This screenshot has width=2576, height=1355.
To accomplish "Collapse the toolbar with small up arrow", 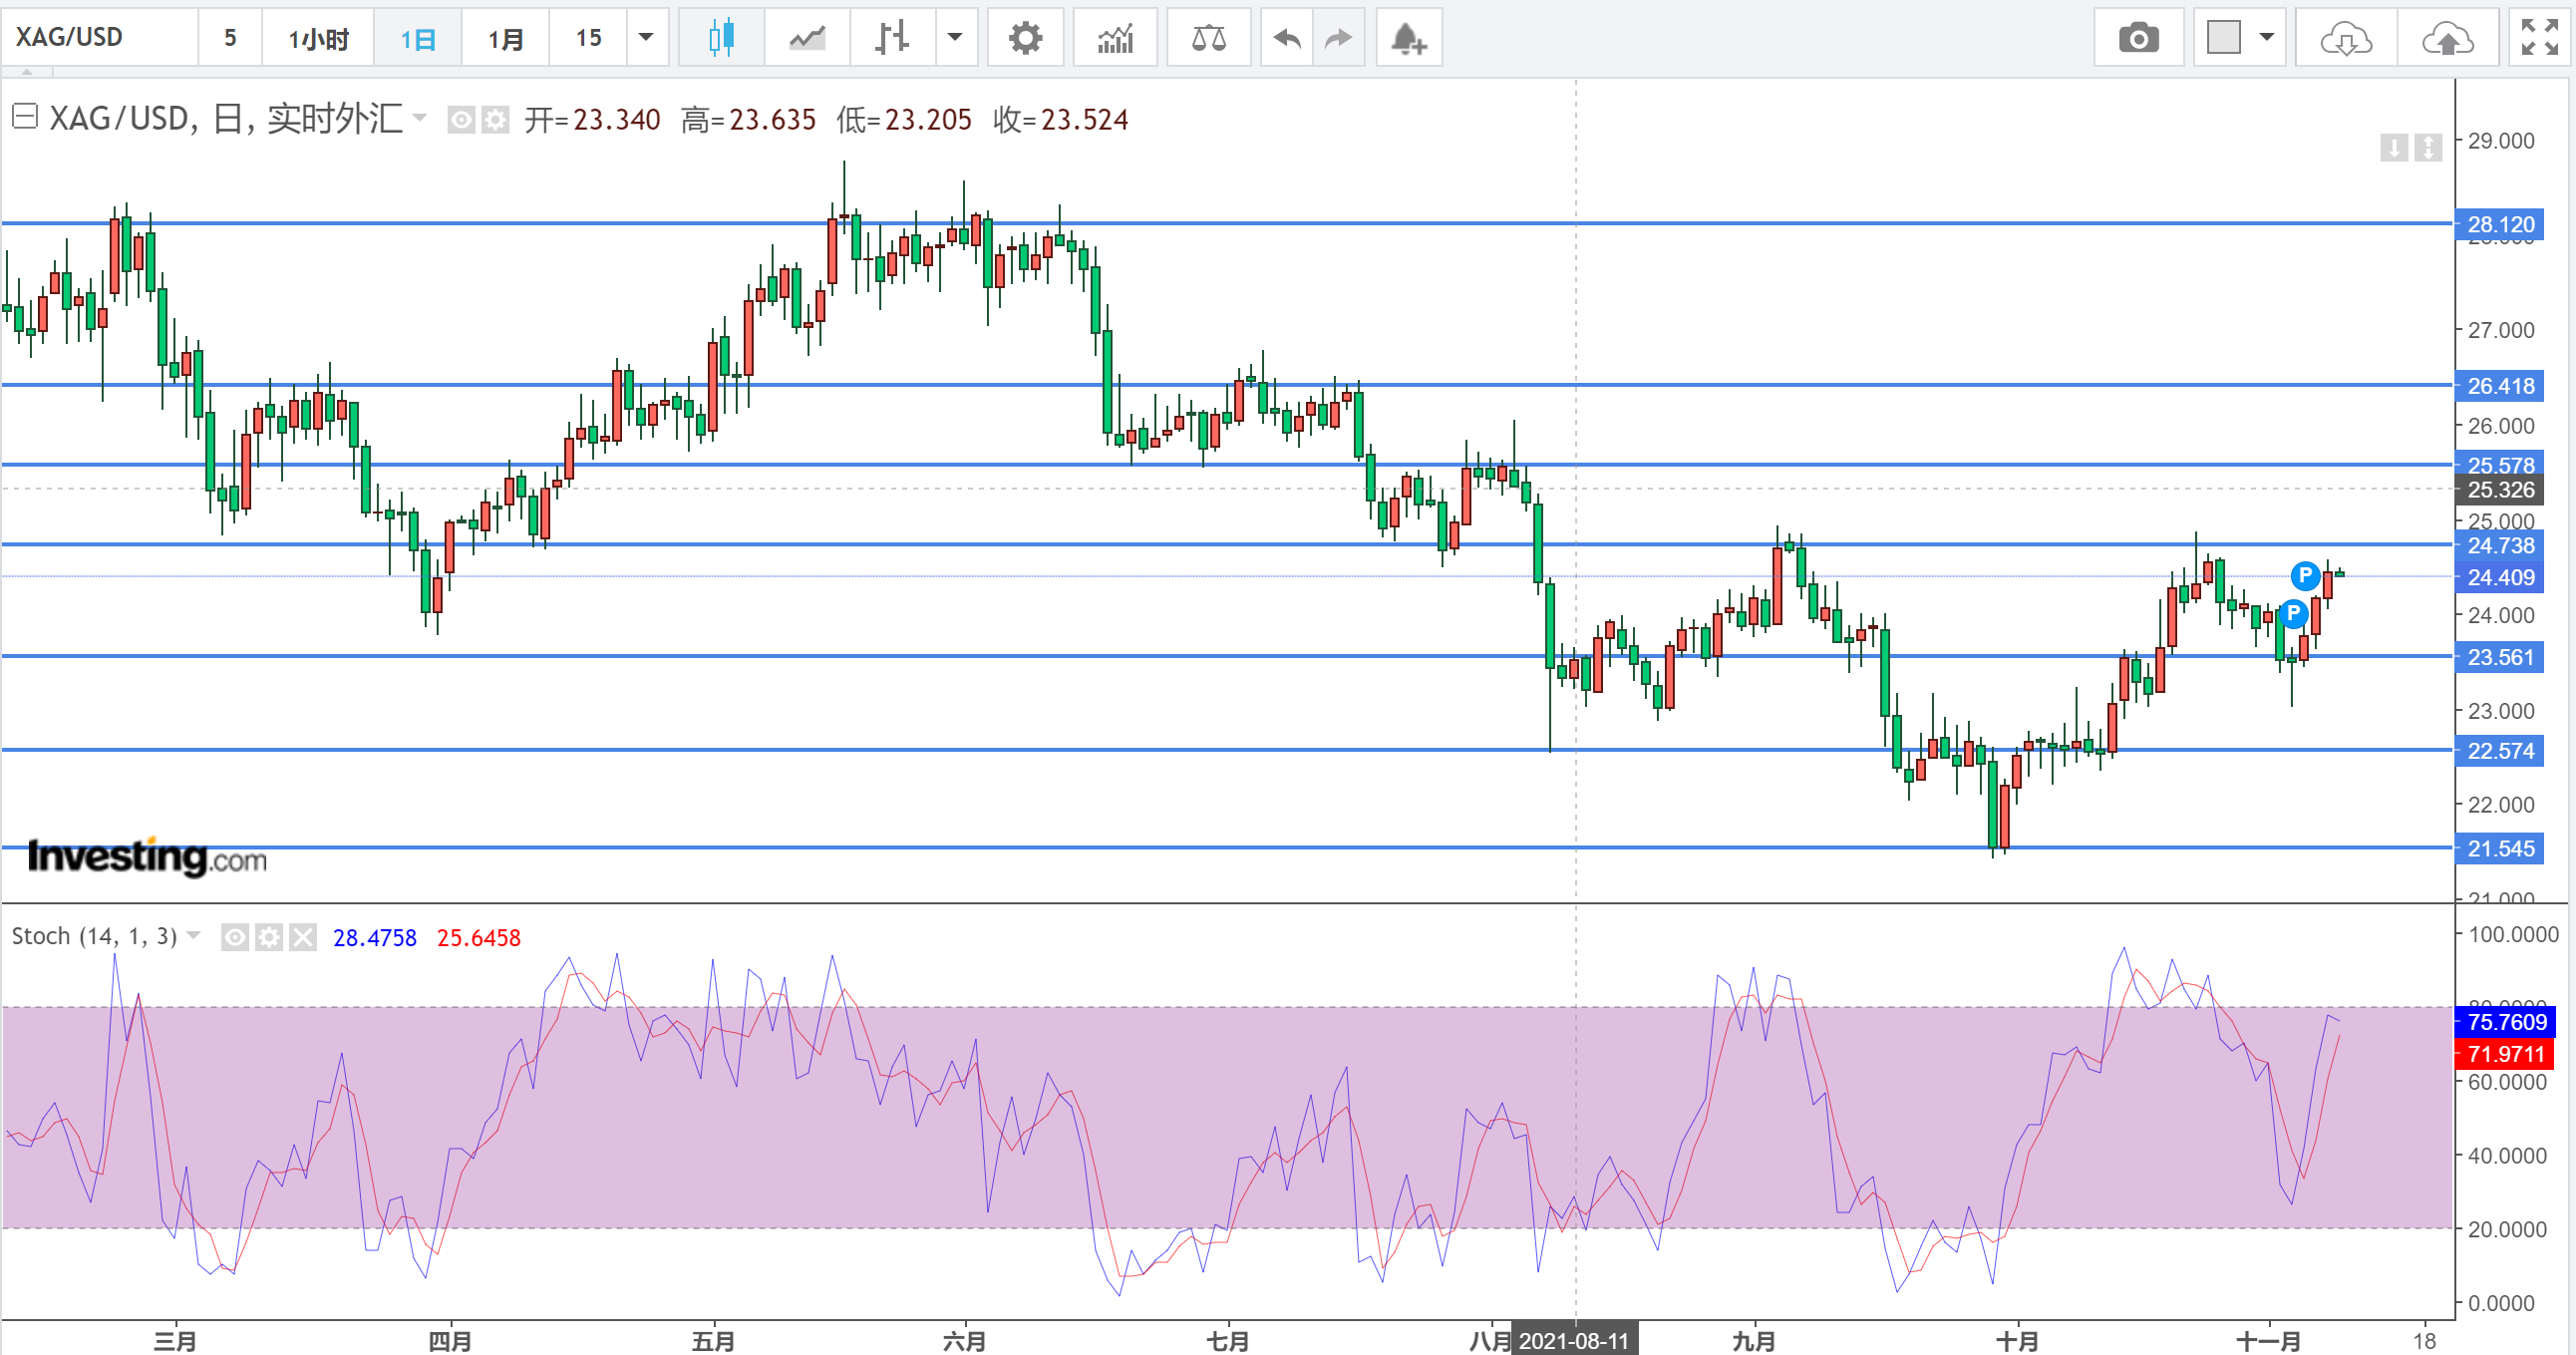I will coord(27,72).
